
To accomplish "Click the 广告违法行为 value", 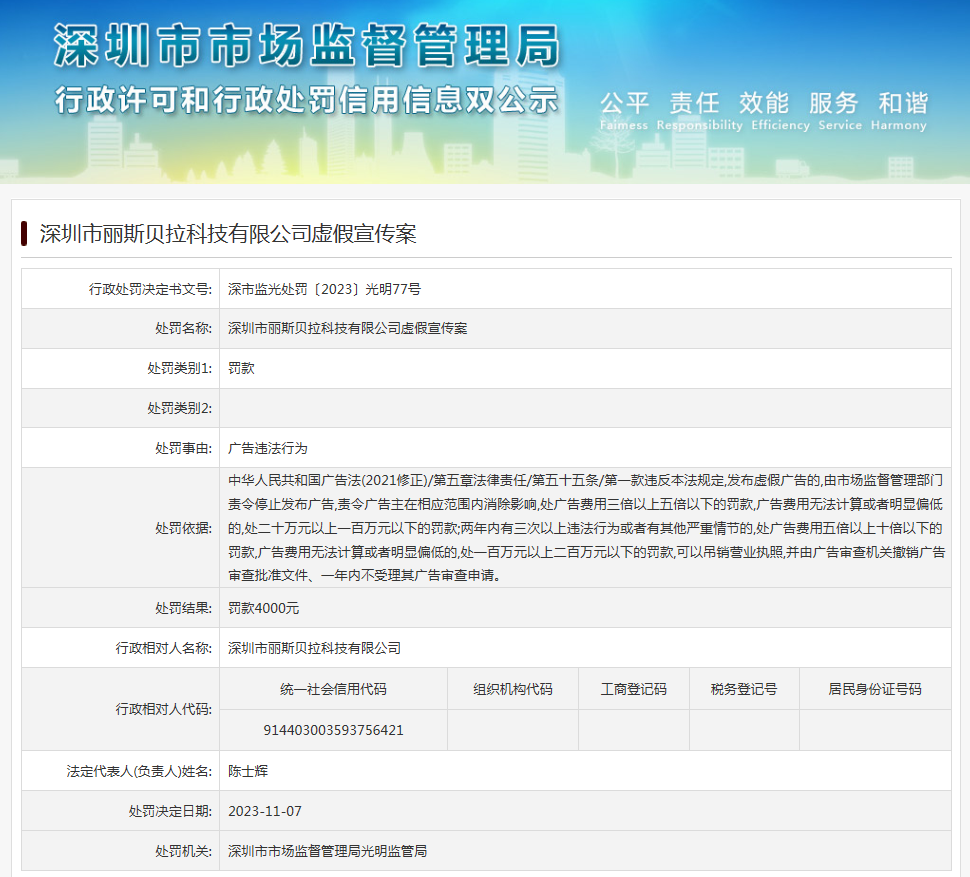I will [x=268, y=448].
